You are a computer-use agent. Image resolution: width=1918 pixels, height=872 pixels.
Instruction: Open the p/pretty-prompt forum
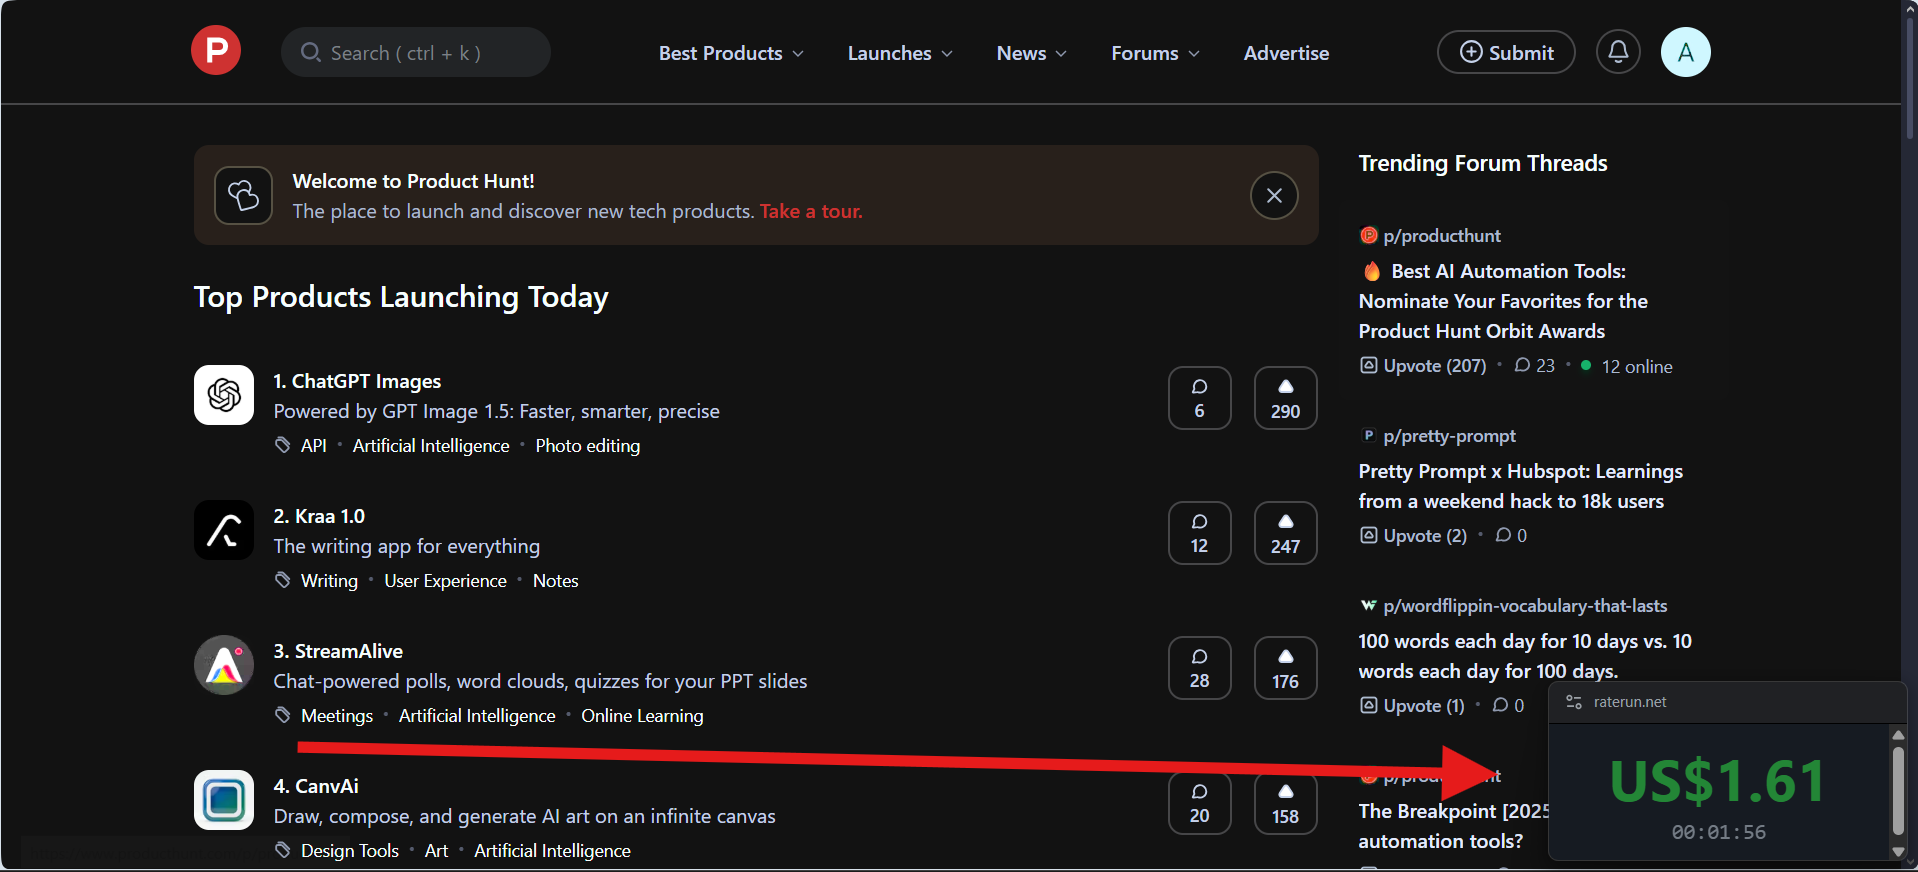pos(1449,436)
